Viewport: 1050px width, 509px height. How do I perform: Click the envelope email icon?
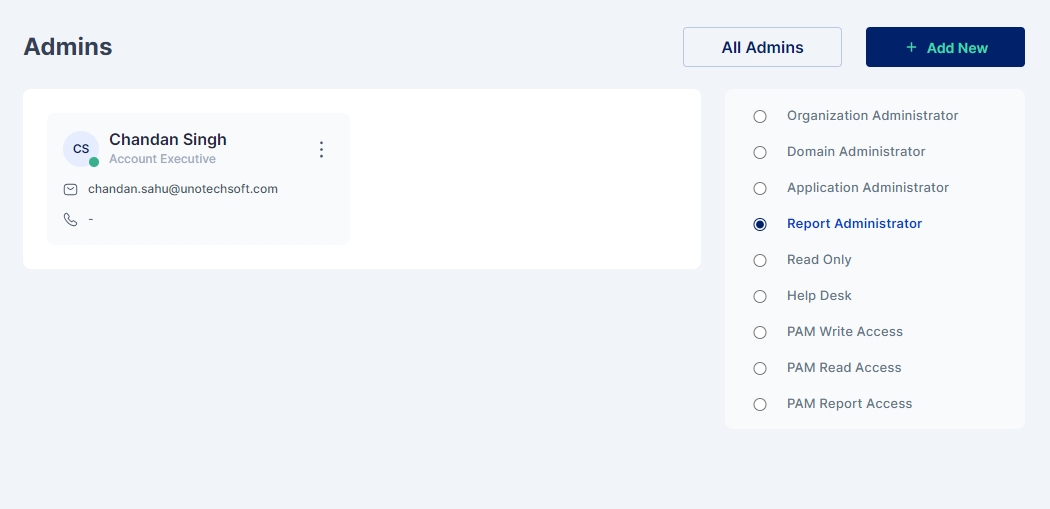(x=70, y=189)
